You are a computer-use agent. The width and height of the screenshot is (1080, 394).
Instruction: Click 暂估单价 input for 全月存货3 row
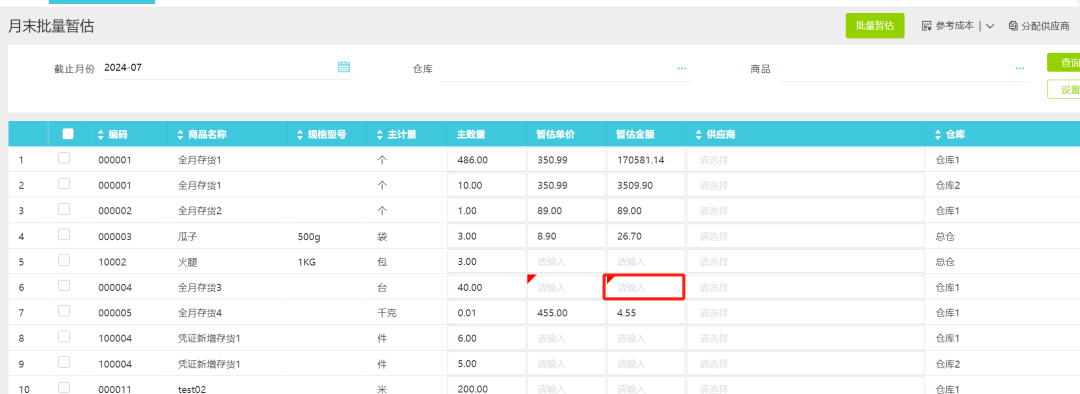pyautogui.click(x=566, y=287)
